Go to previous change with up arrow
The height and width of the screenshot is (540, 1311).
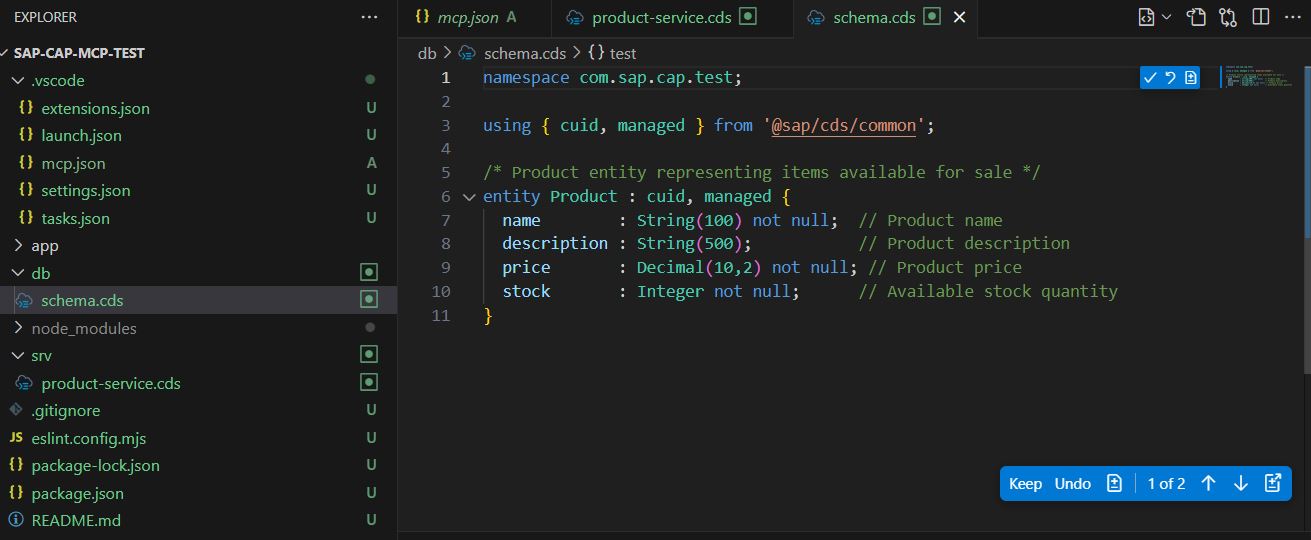(x=1208, y=484)
